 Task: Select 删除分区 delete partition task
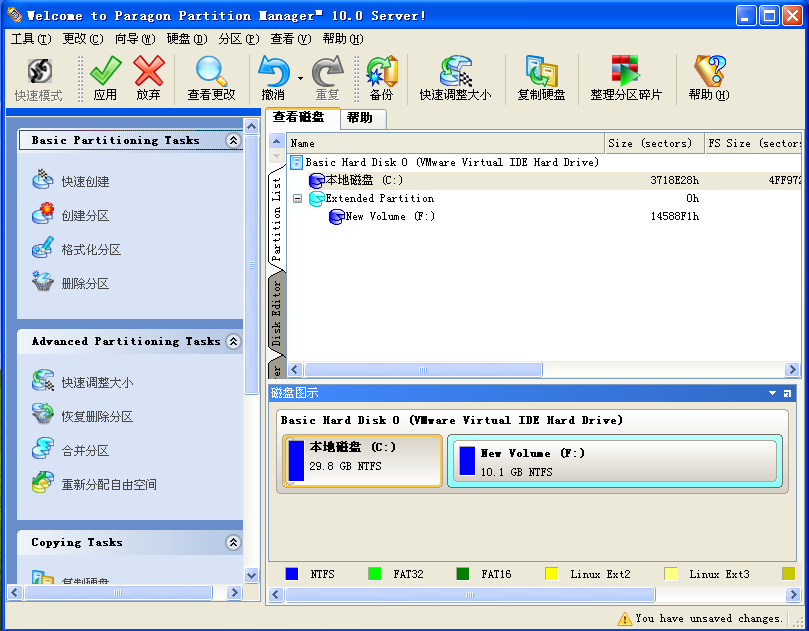click(71, 283)
